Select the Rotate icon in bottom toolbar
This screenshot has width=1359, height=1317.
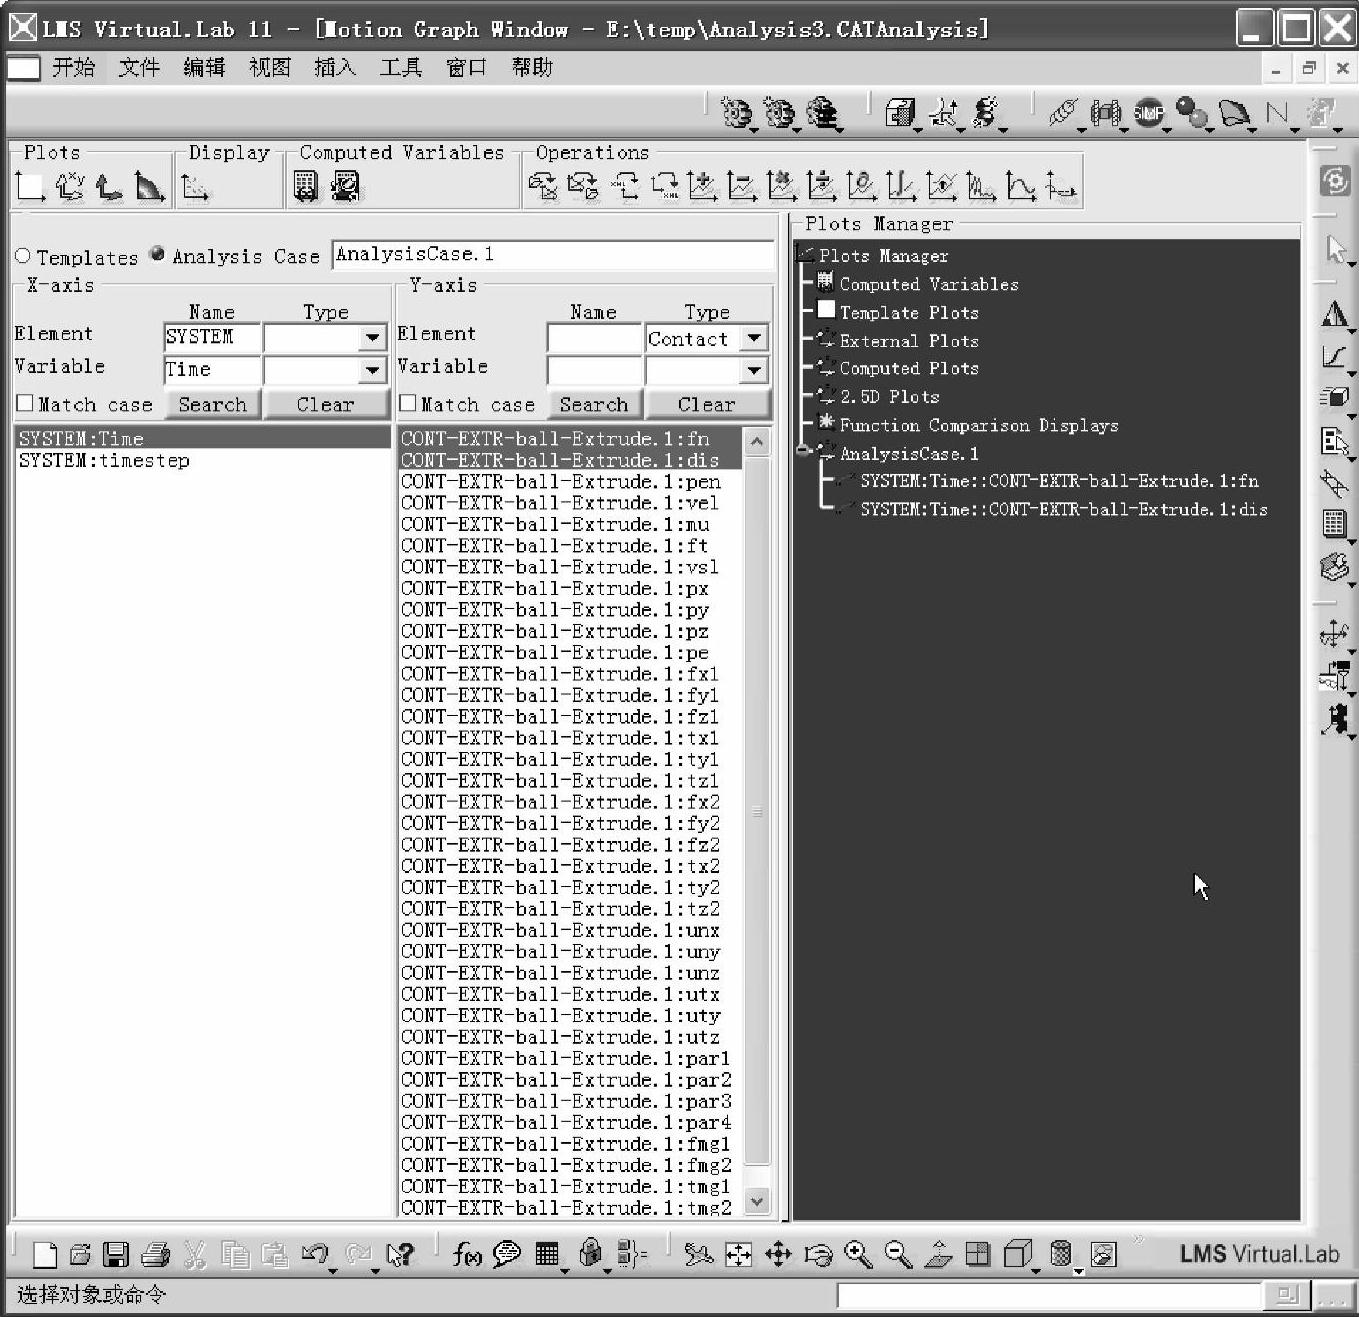pyautogui.click(x=819, y=1254)
